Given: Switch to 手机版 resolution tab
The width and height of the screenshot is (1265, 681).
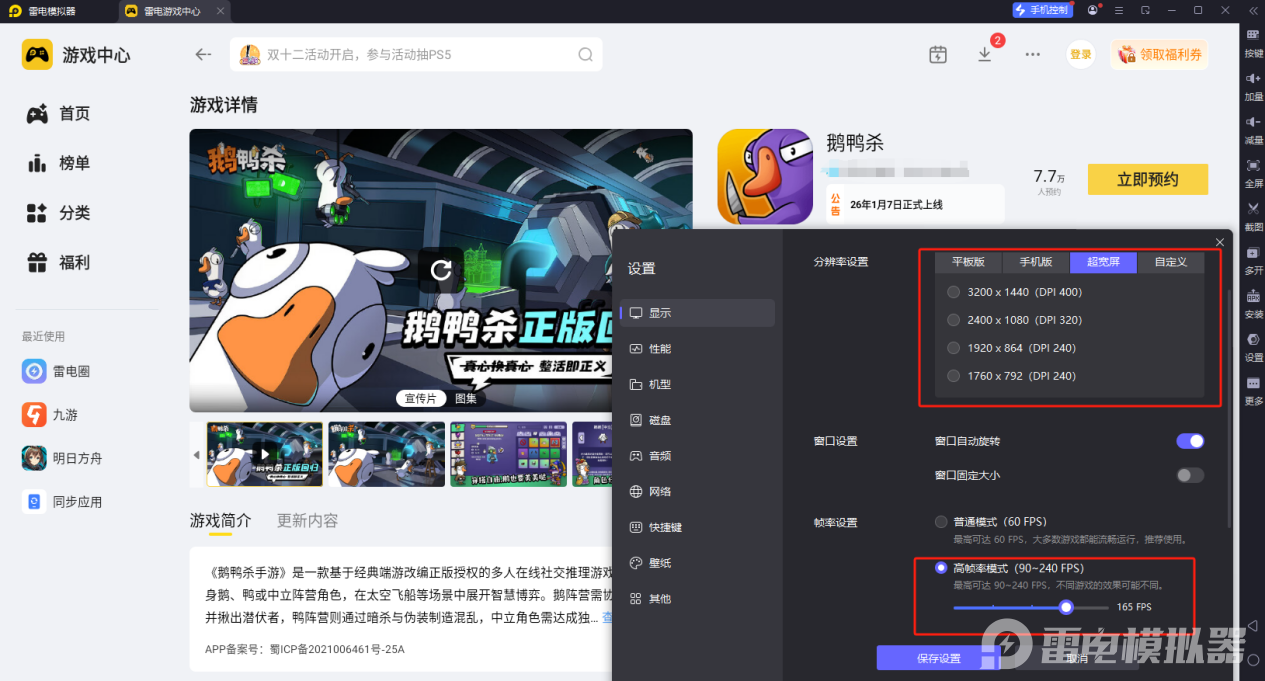Looking at the screenshot, I should (x=1036, y=262).
